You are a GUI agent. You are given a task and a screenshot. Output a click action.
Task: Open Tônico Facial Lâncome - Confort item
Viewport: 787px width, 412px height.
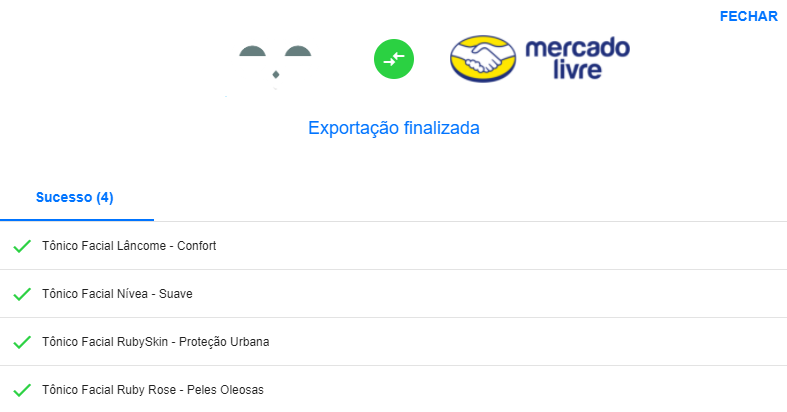tap(129, 246)
